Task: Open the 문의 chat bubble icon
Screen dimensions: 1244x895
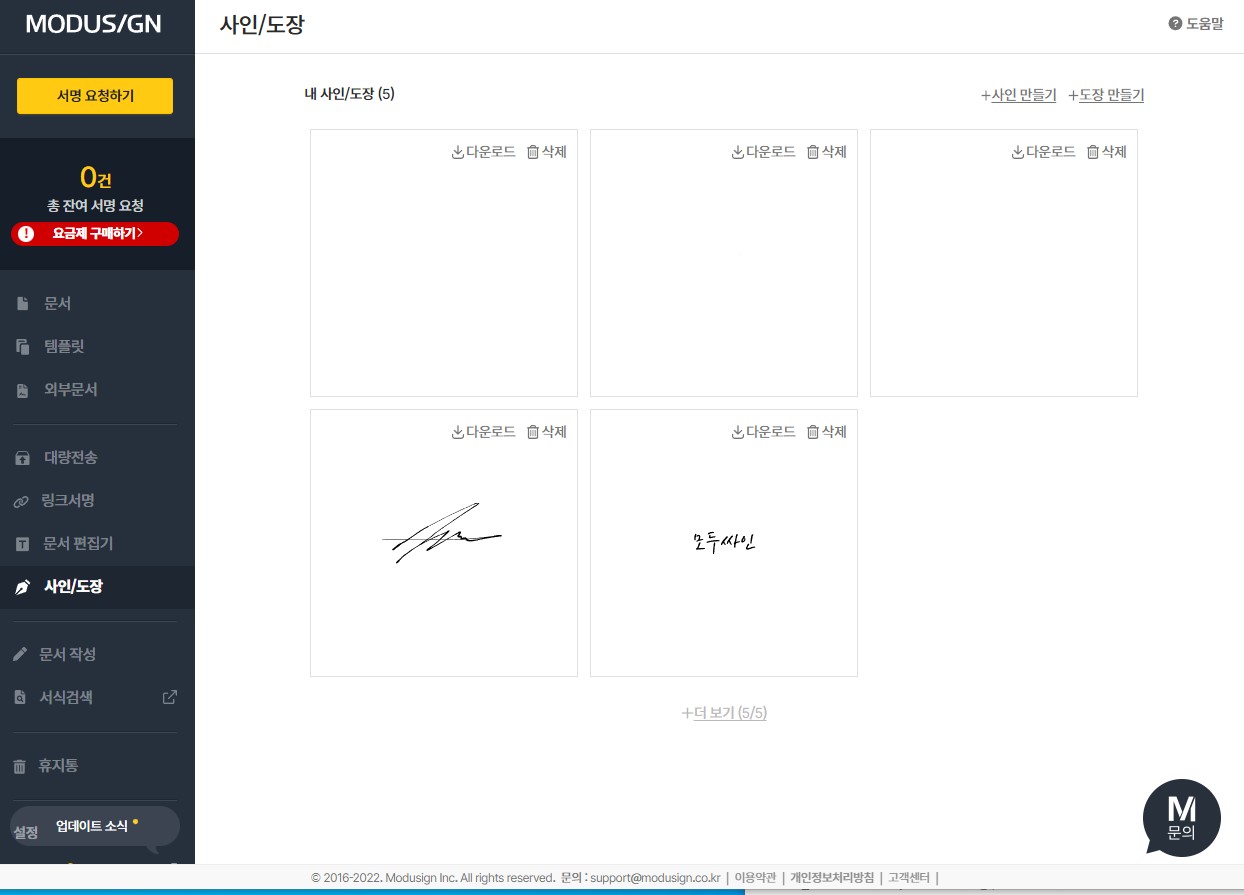Action: coord(1181,818)
